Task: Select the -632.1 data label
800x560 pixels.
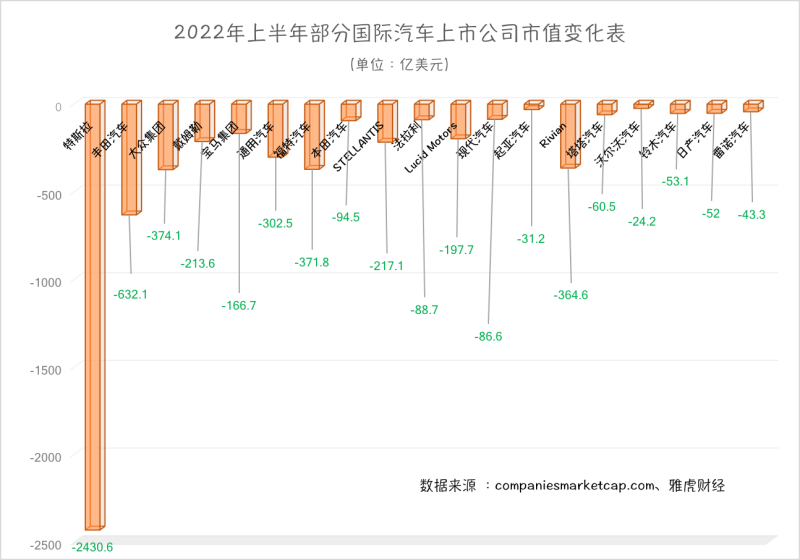Action: pos(131,294)
